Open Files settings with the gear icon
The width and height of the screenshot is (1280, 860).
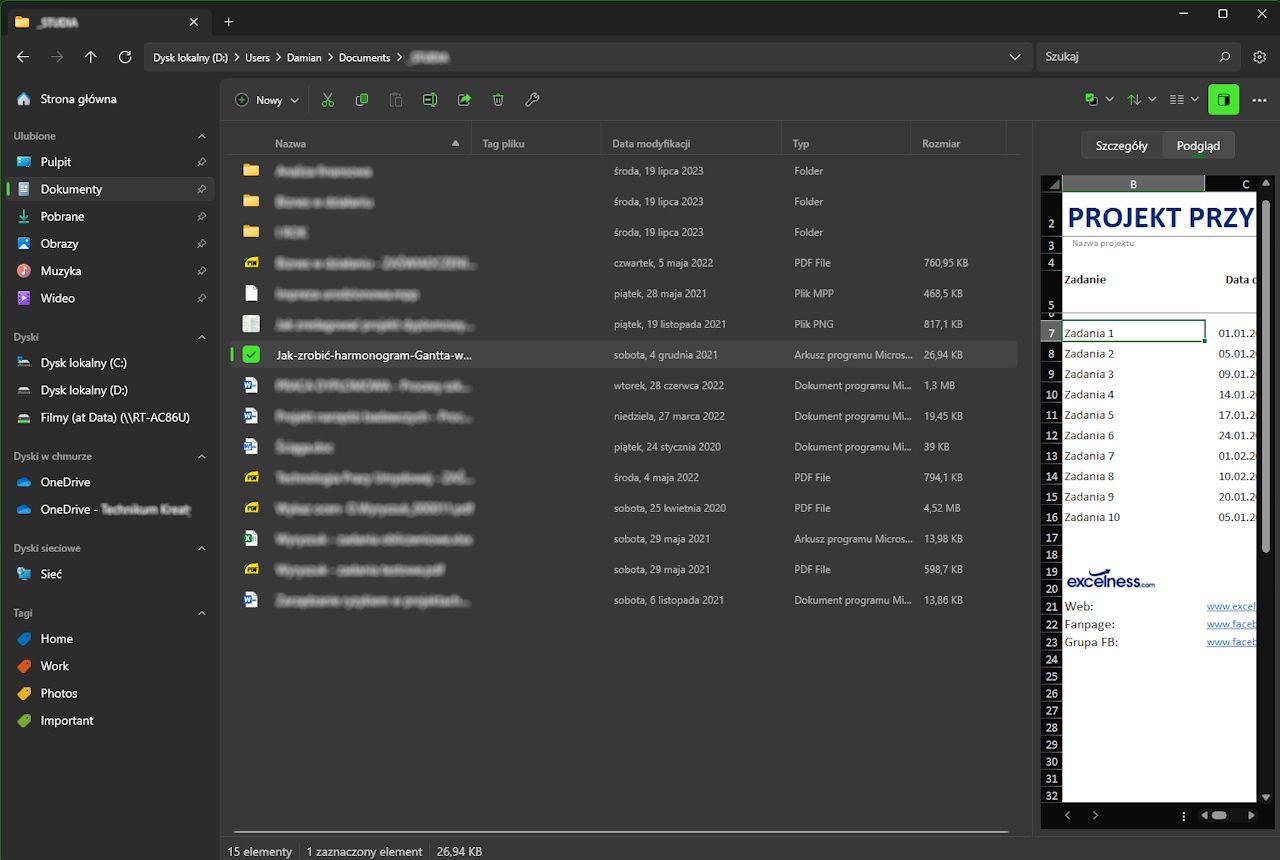pyautogui.click(x=1259, y=57)
